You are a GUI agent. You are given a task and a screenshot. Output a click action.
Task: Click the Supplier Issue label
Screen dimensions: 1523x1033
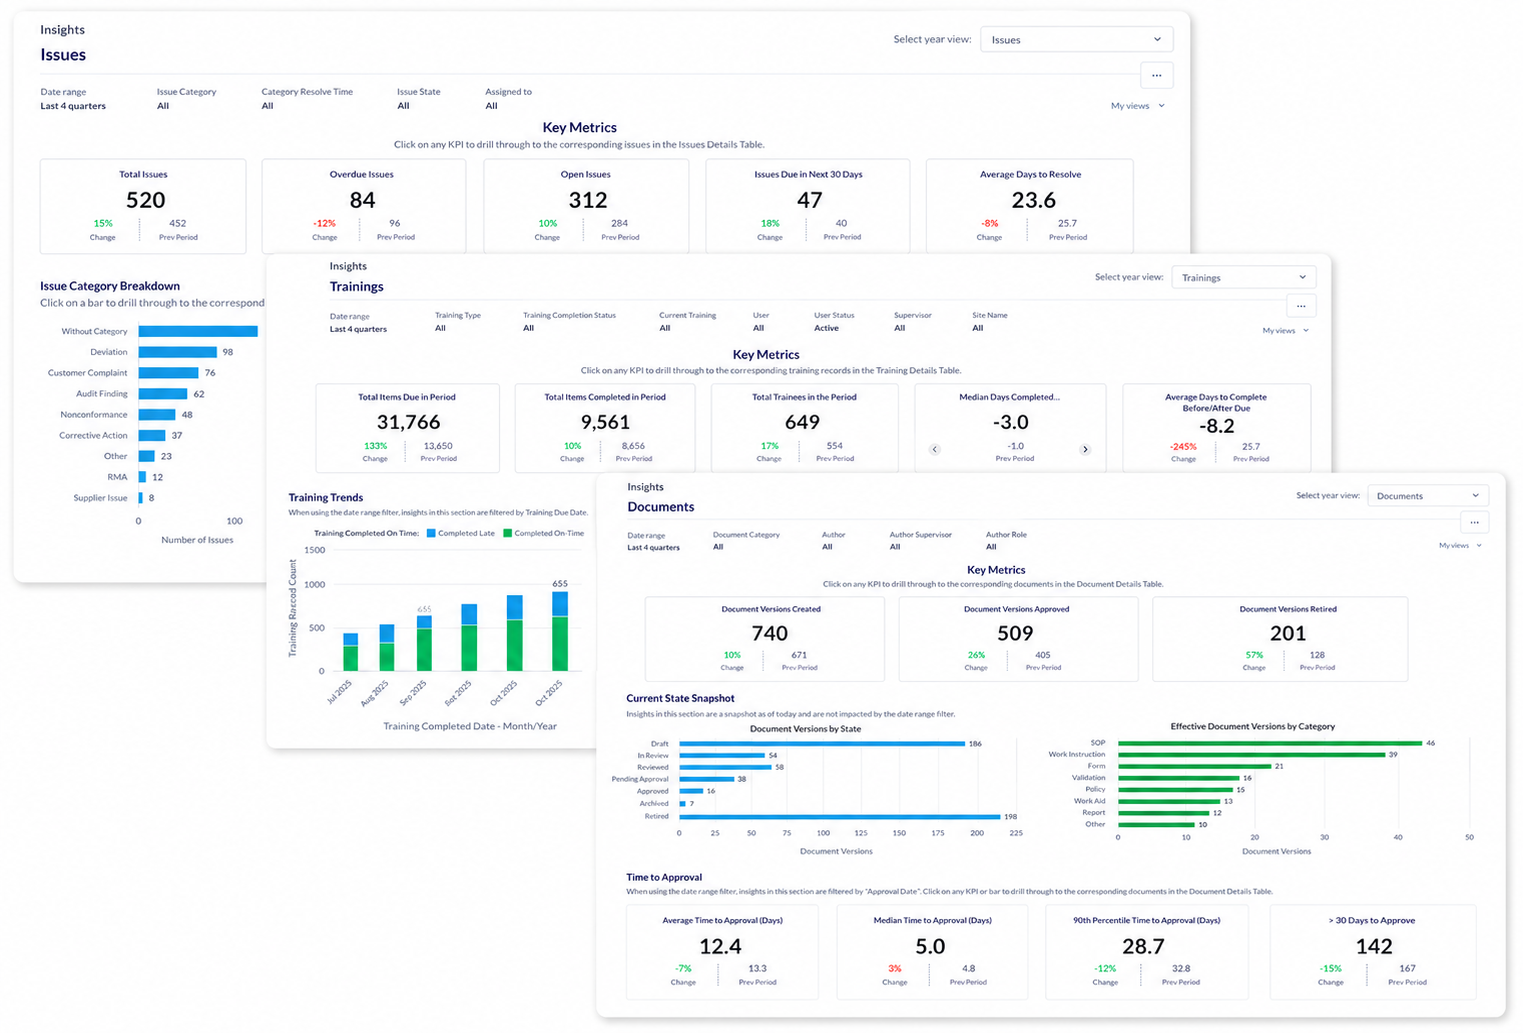coord(100,498)
